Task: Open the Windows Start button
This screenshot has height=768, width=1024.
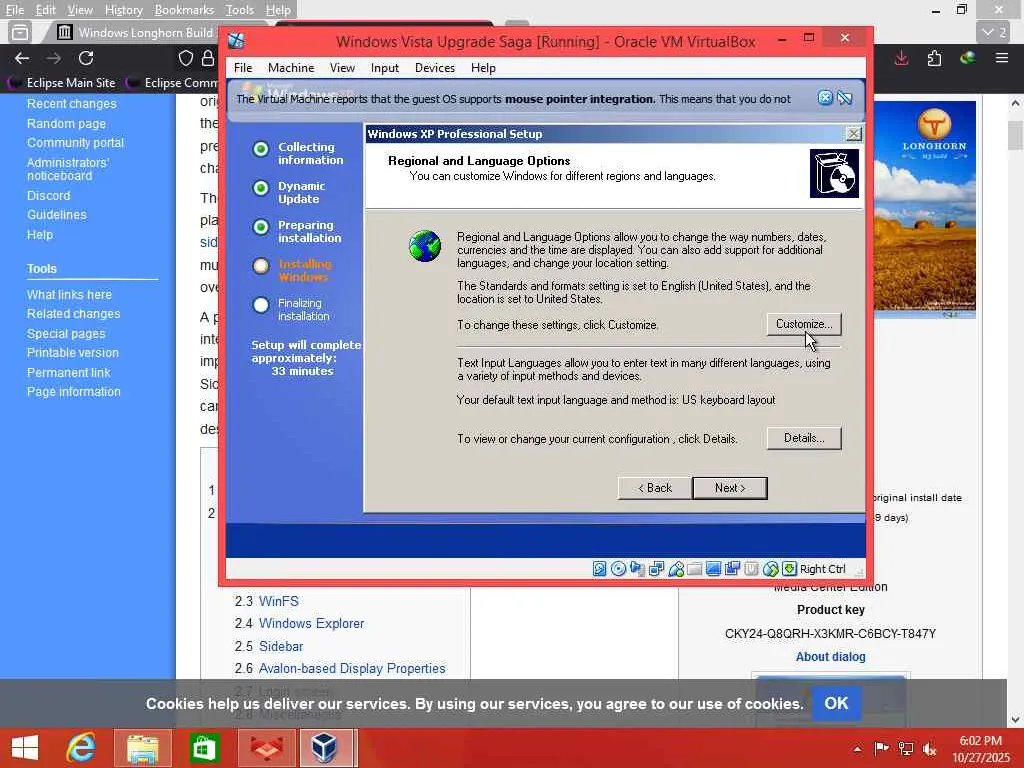Action: click(25, 748)
